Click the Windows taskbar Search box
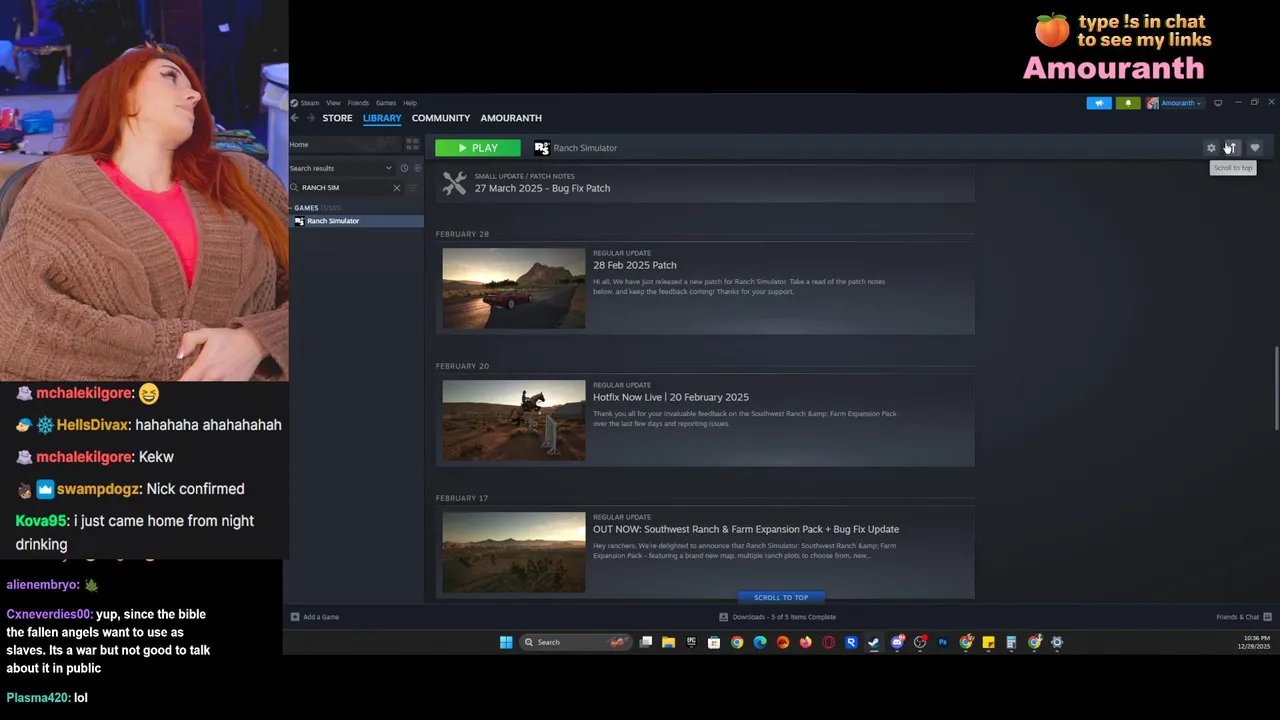 coord(577,642)
